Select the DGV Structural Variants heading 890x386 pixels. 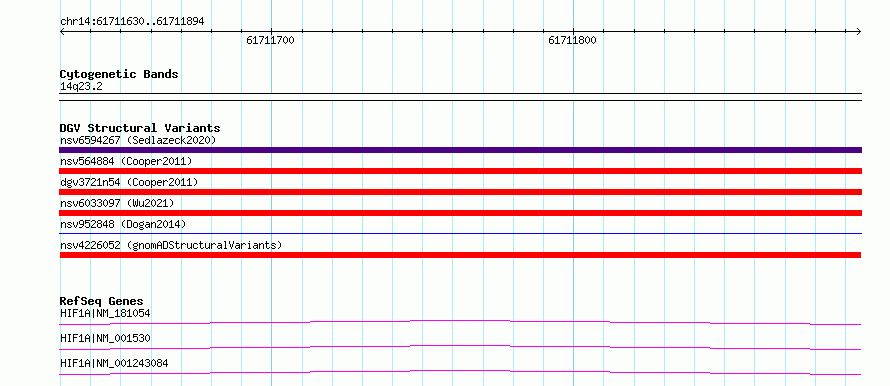pos(140,128)
